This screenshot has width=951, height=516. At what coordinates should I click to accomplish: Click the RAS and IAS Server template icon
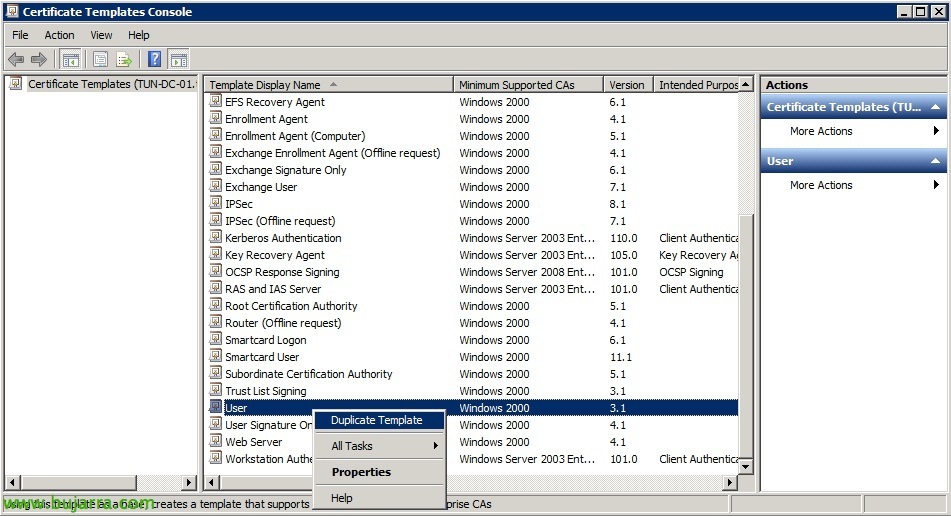click(x=215, y=287)
